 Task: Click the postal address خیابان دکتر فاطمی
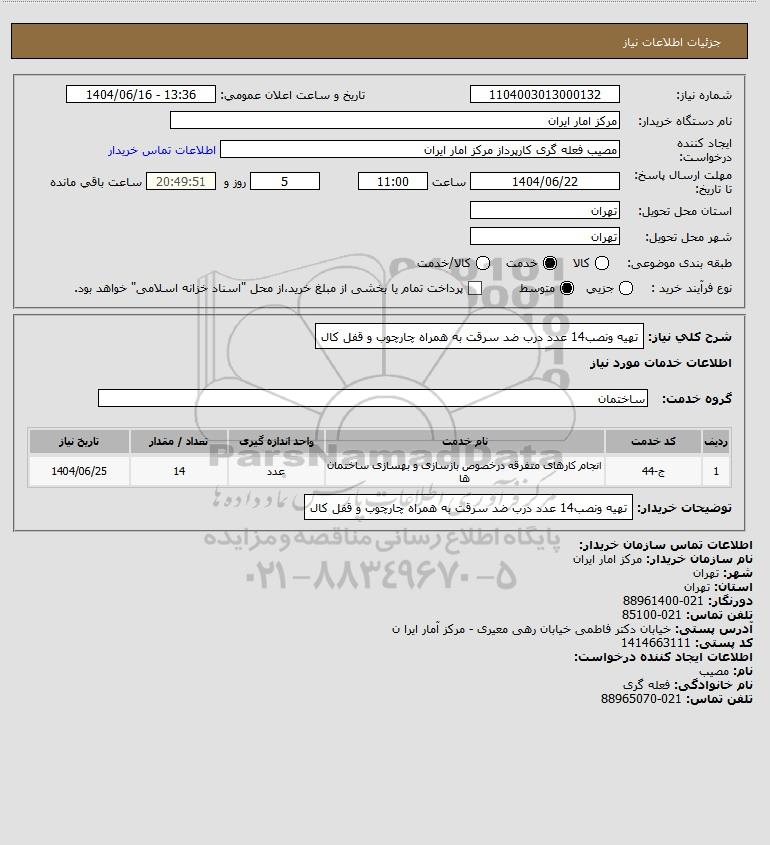531,629
